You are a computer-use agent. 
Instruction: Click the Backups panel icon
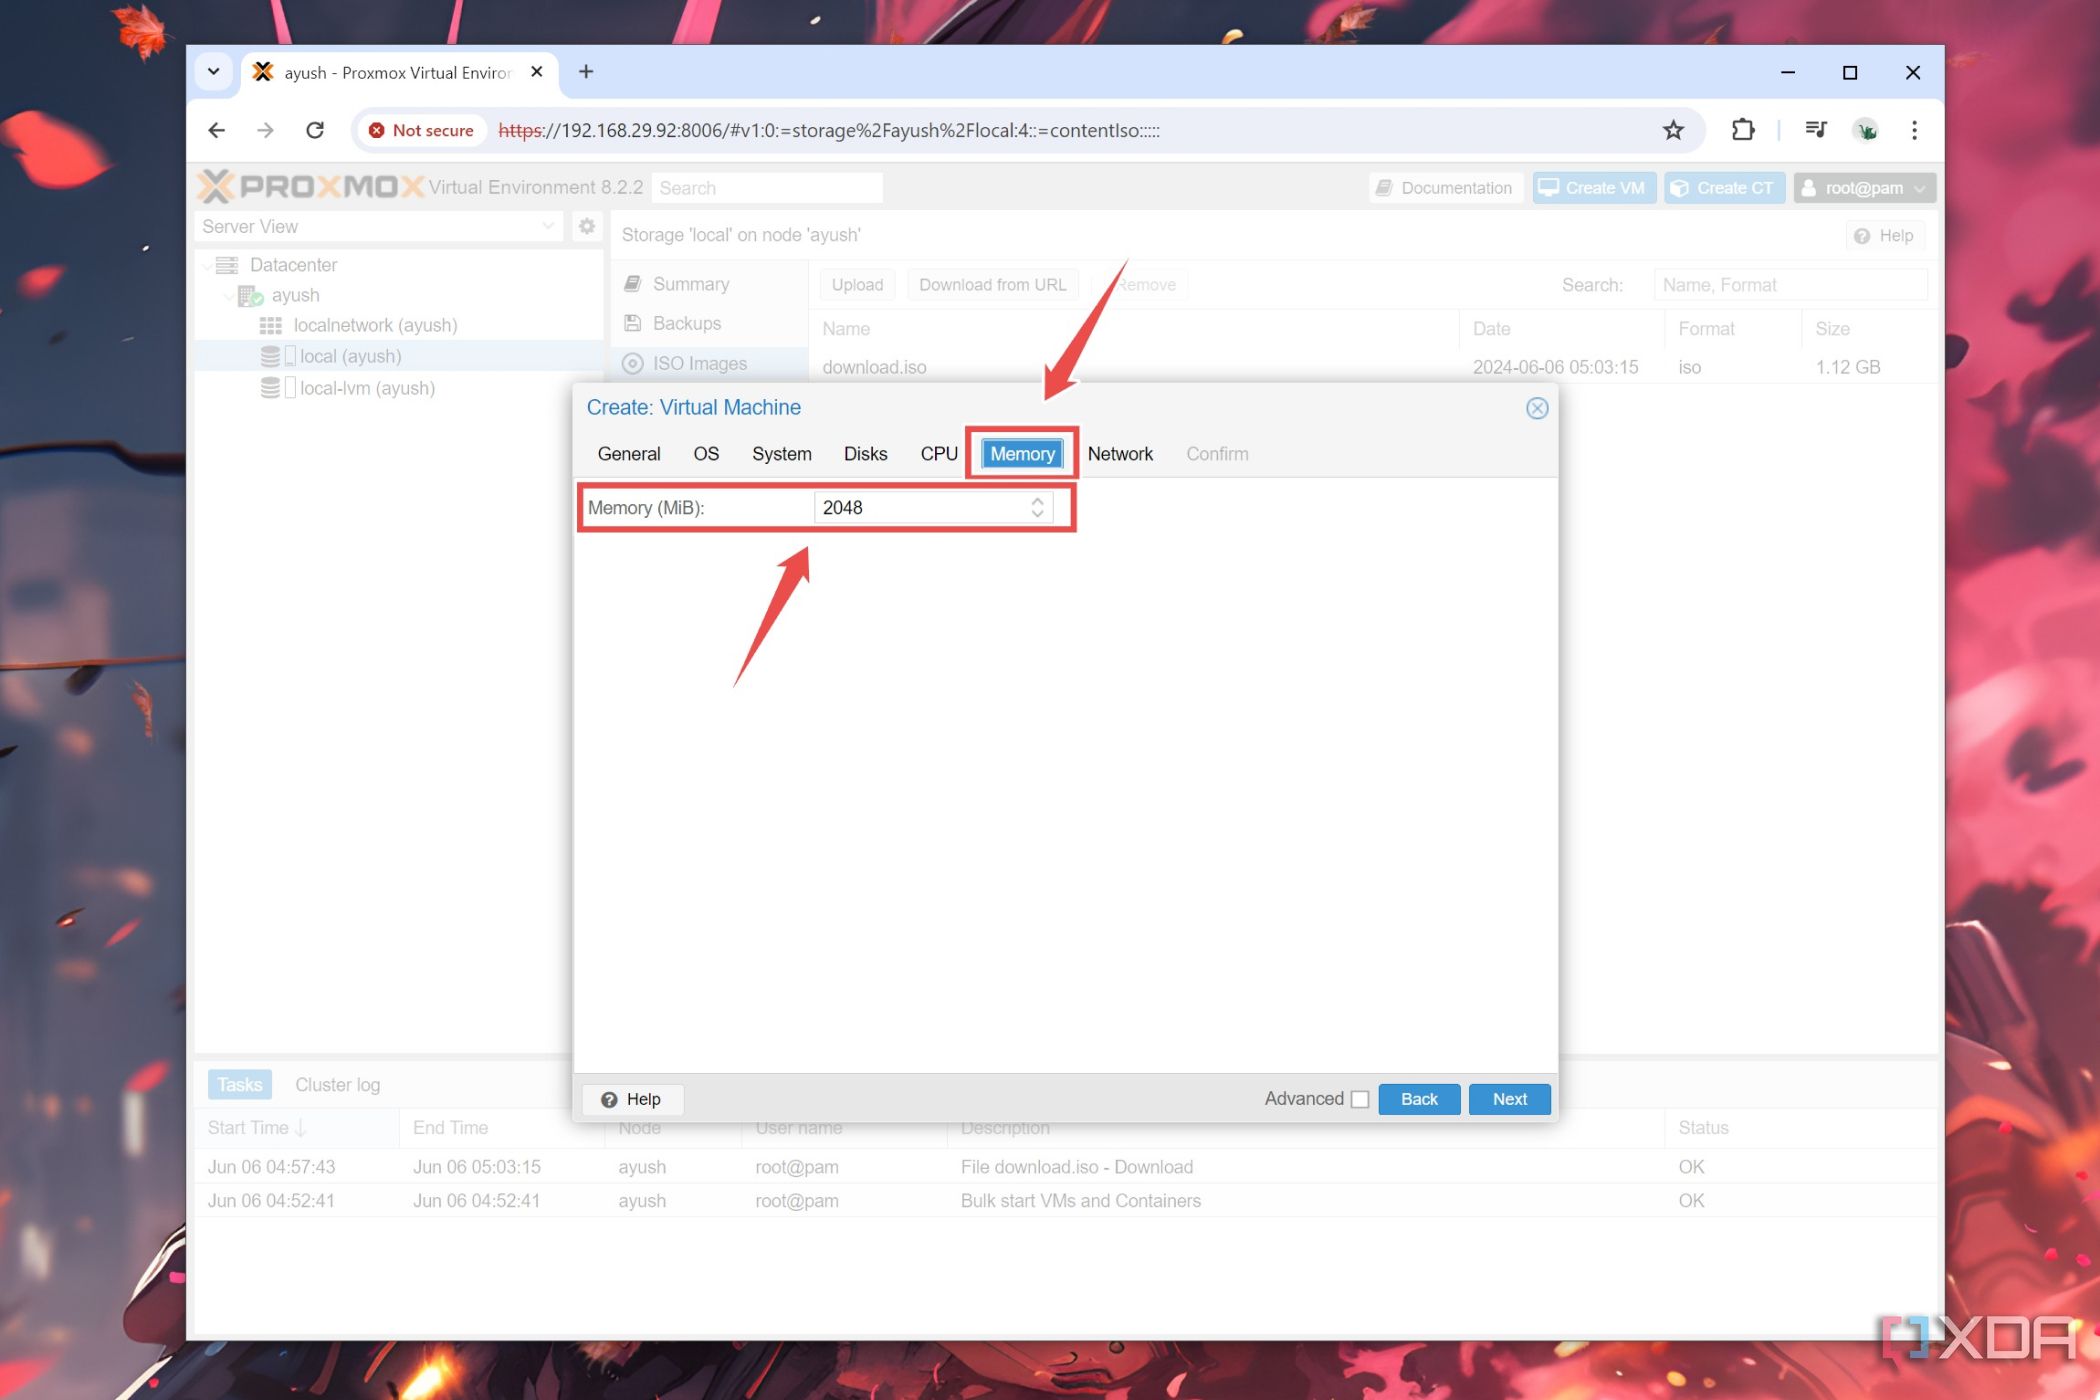[633, 322]
